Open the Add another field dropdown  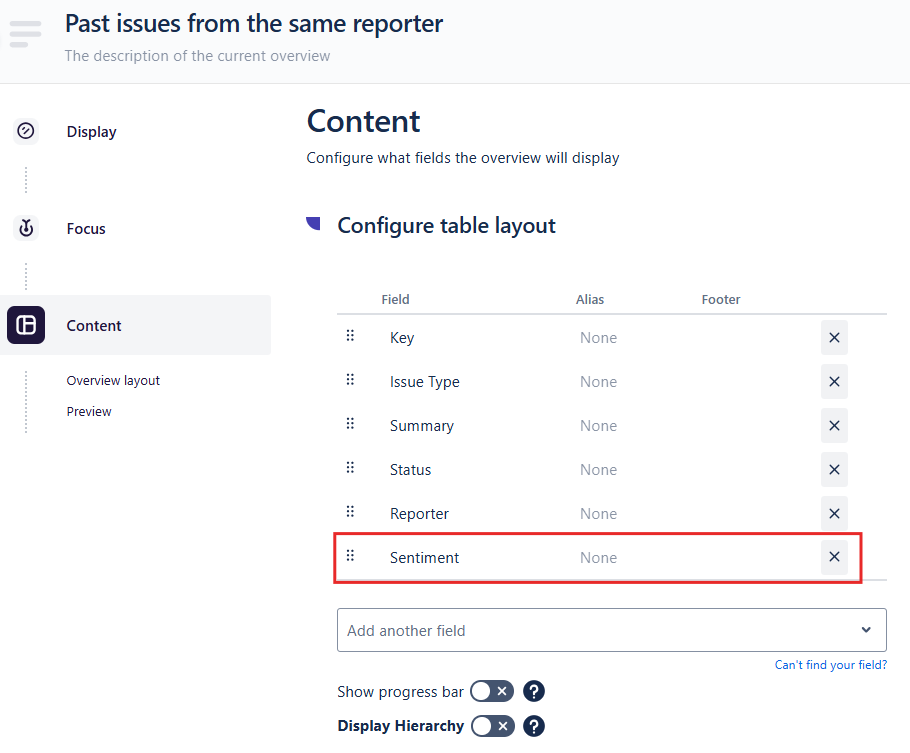(x=600, y=631)
